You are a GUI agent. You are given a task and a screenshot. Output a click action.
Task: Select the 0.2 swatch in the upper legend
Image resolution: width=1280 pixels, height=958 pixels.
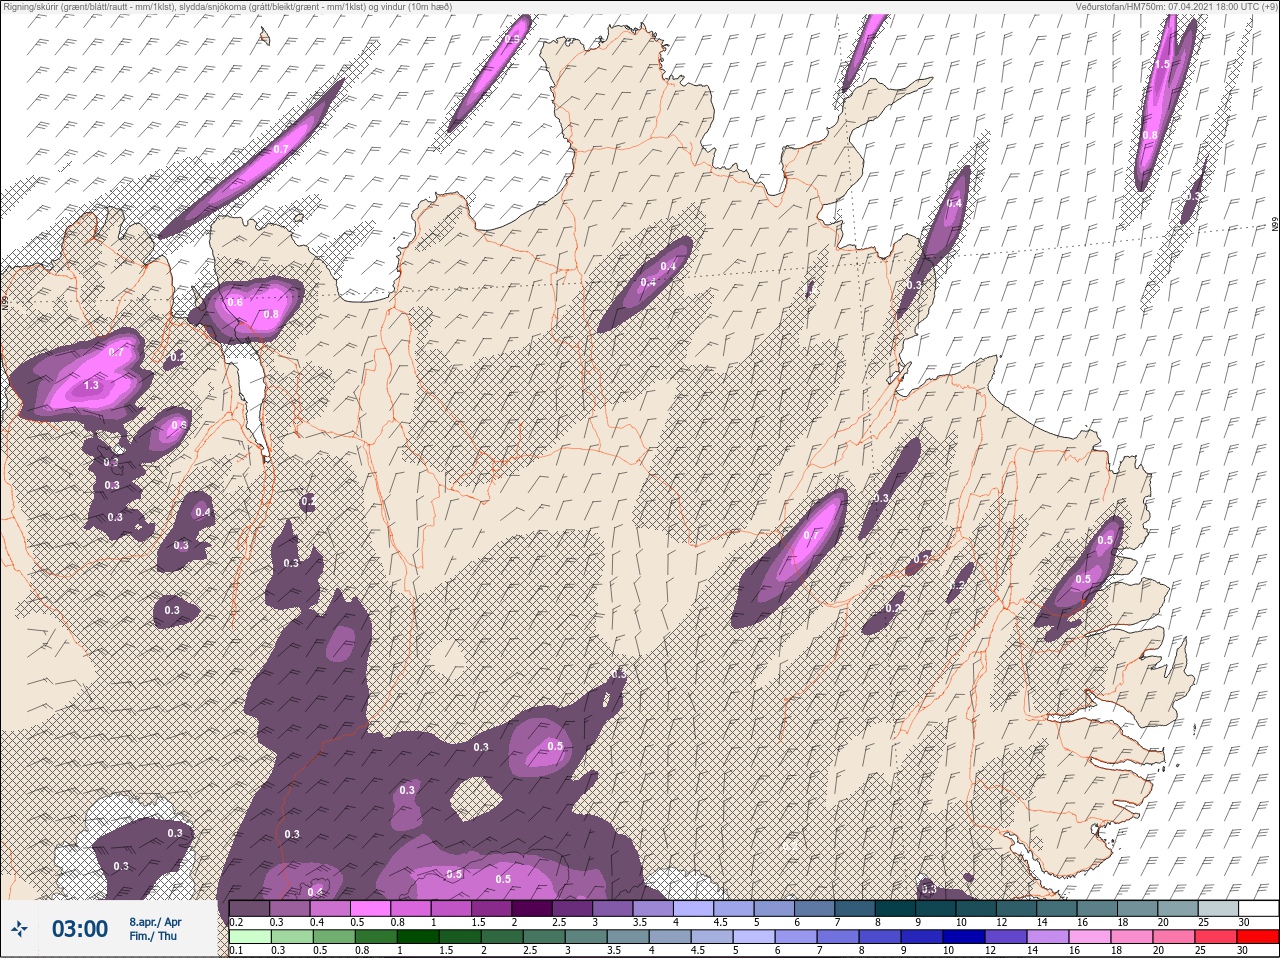coord(249,908)
